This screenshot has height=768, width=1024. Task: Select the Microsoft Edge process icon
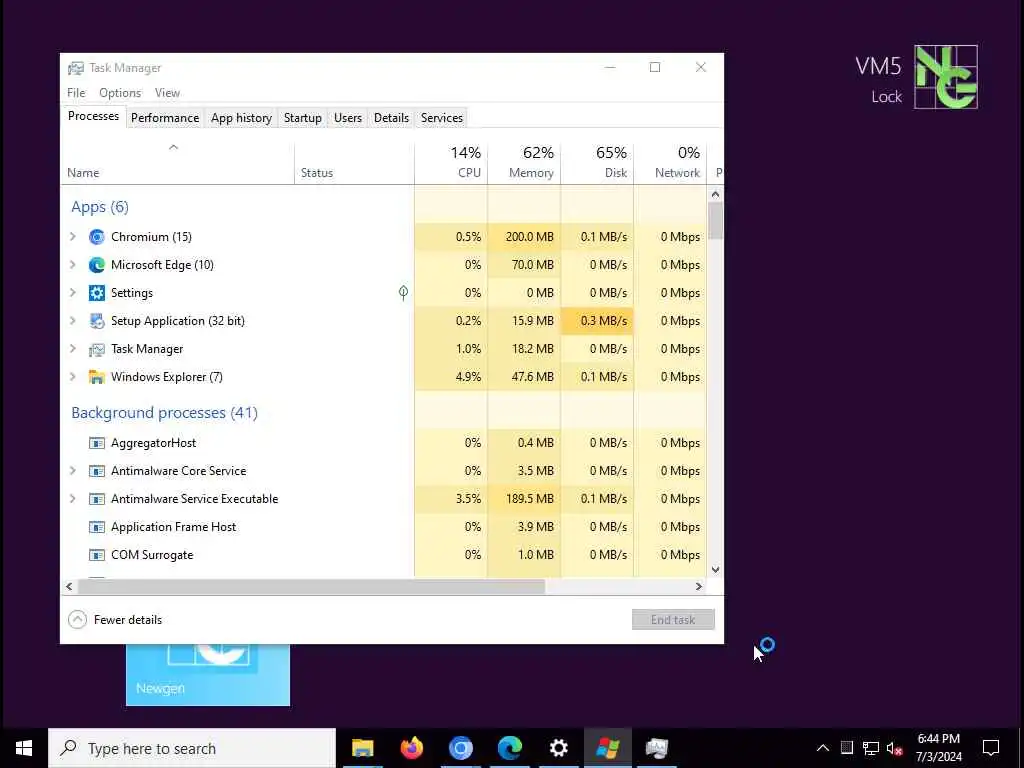97,265
